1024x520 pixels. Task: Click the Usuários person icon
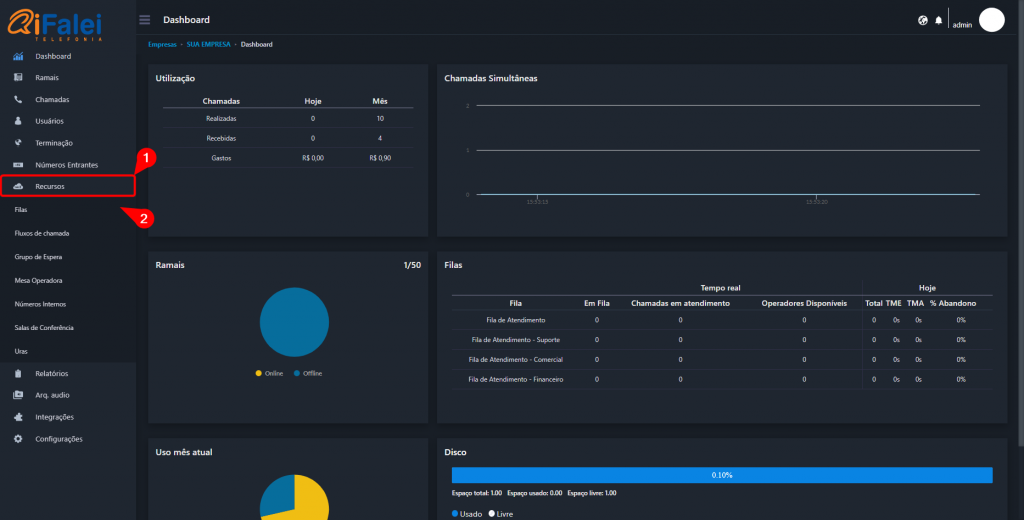coord(18,121)
